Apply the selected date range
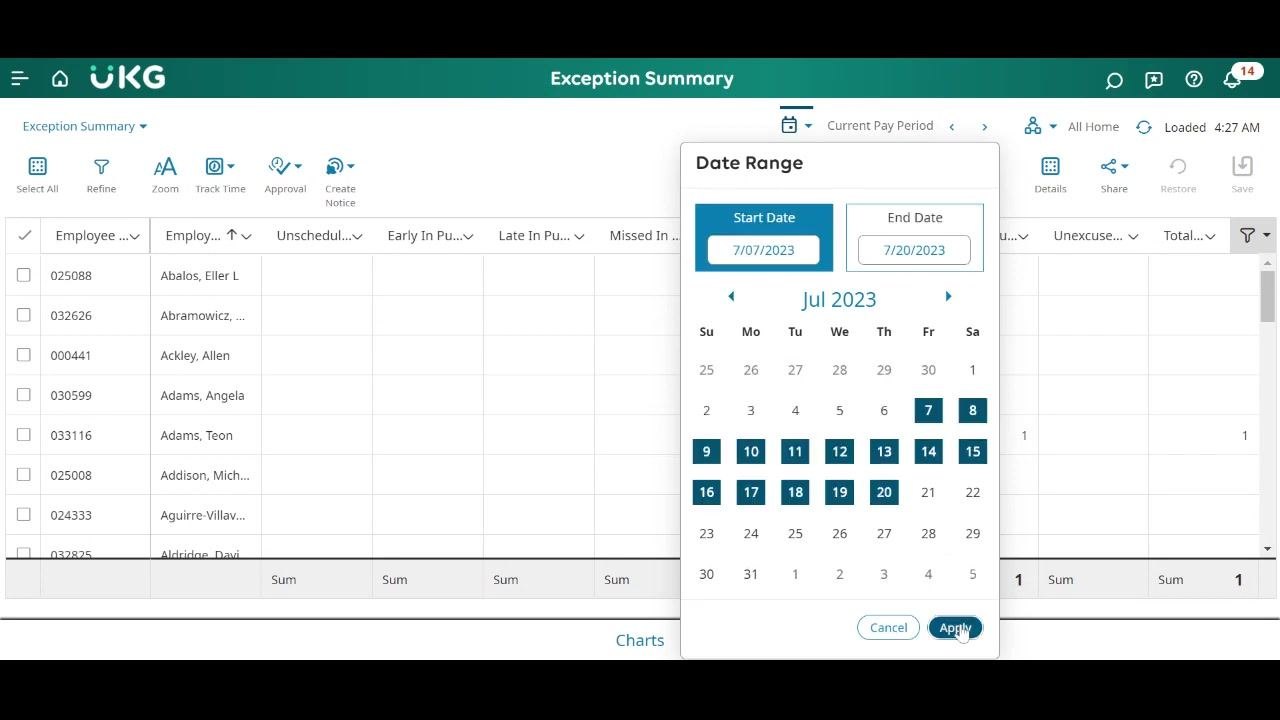The width and height of the screenshot is (1280, 720). pos(955,628)
